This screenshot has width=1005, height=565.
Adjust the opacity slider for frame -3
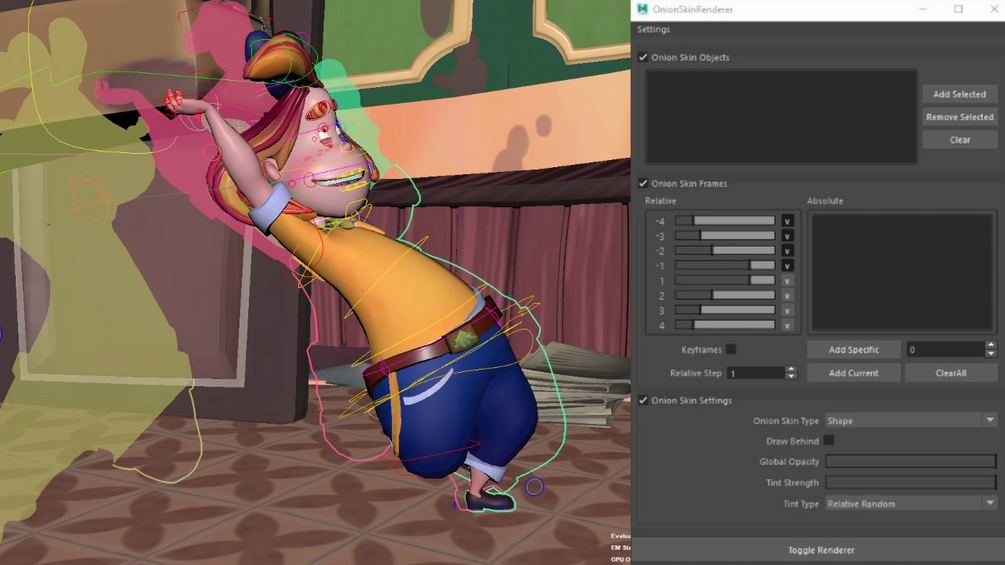click(725, 236)
